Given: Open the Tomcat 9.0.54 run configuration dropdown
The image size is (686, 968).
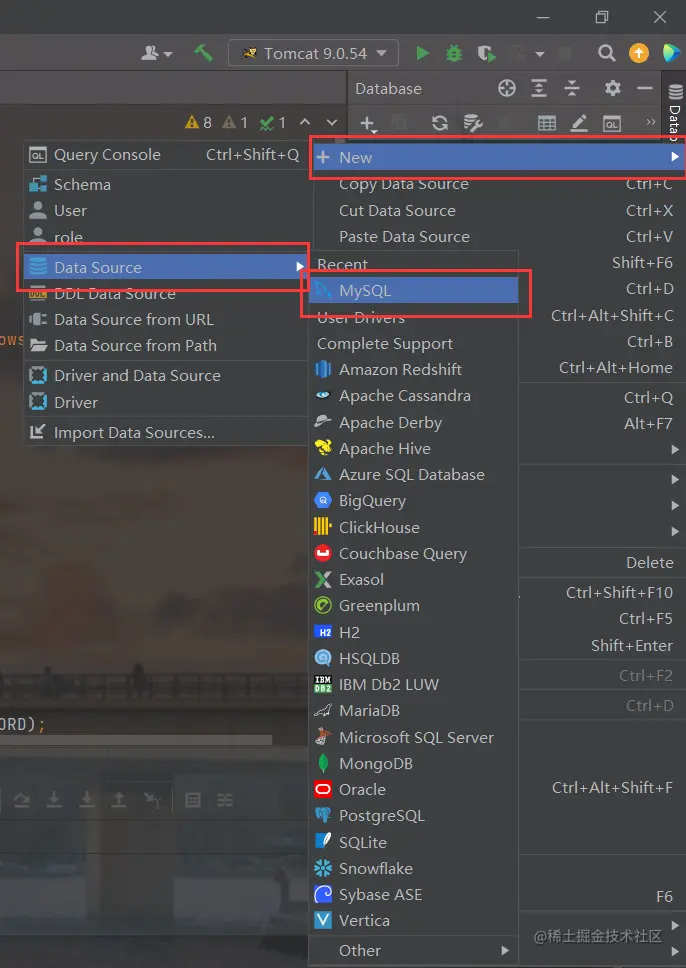Looking at the screenshot, I should (314, 54).
